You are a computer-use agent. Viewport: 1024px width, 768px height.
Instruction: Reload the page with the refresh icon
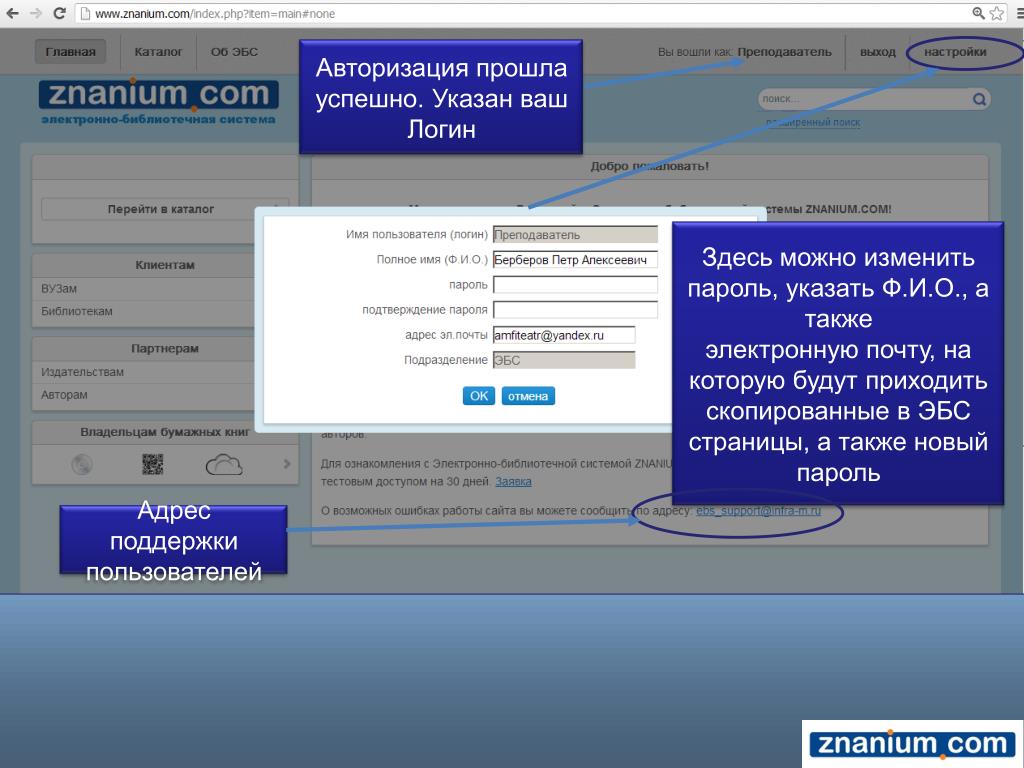point(59,13)
